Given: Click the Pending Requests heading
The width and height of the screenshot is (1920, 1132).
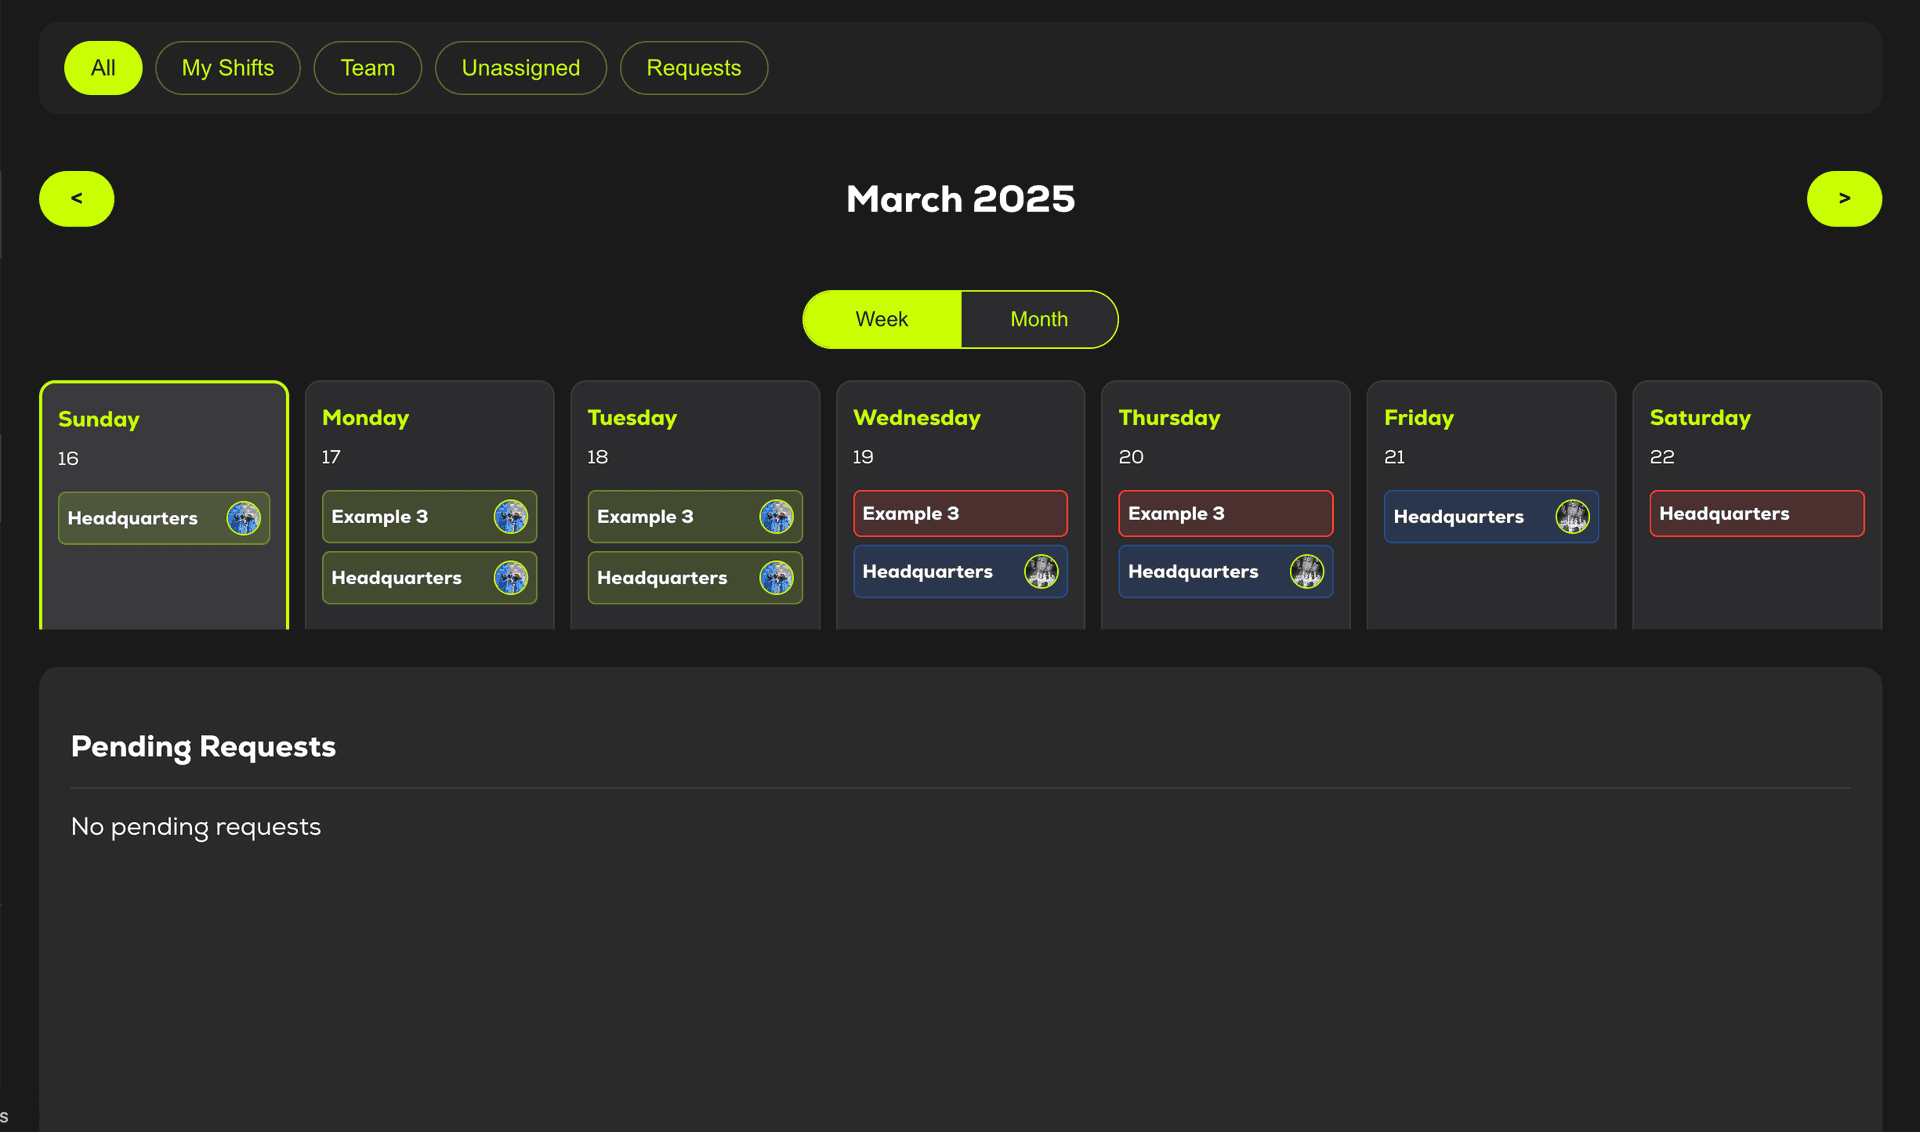Looking at the screenshot, I should (203, 747).
